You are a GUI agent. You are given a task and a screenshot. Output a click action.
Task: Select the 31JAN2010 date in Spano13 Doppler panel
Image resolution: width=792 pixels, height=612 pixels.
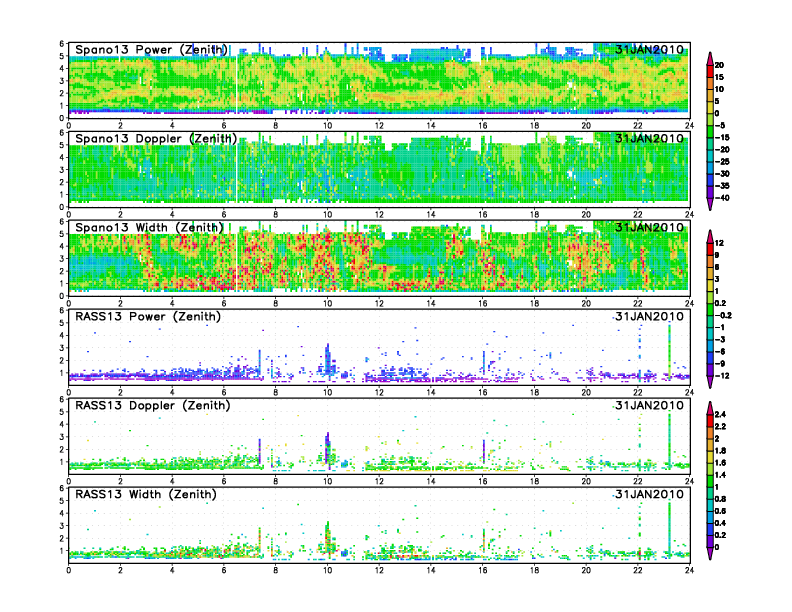pyautogui.click(x=650, y=138)
